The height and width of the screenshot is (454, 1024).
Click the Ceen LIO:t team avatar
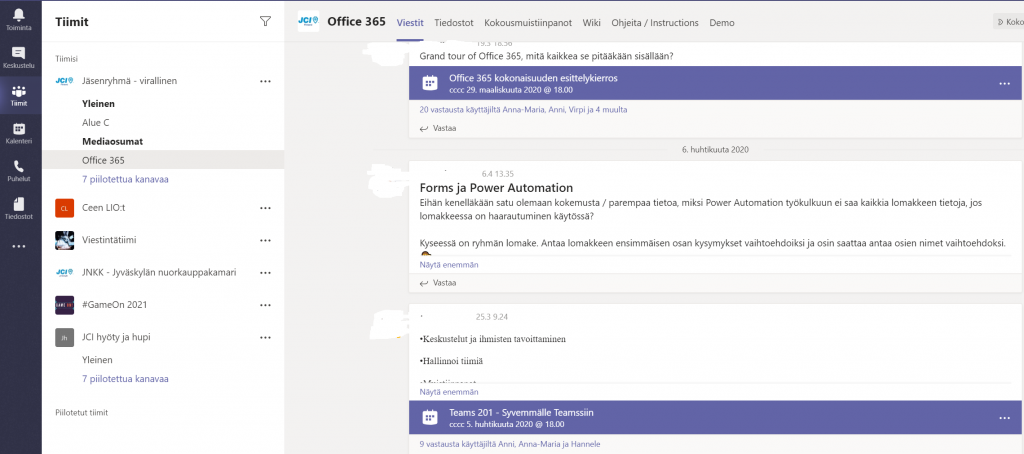click(64, 208)
